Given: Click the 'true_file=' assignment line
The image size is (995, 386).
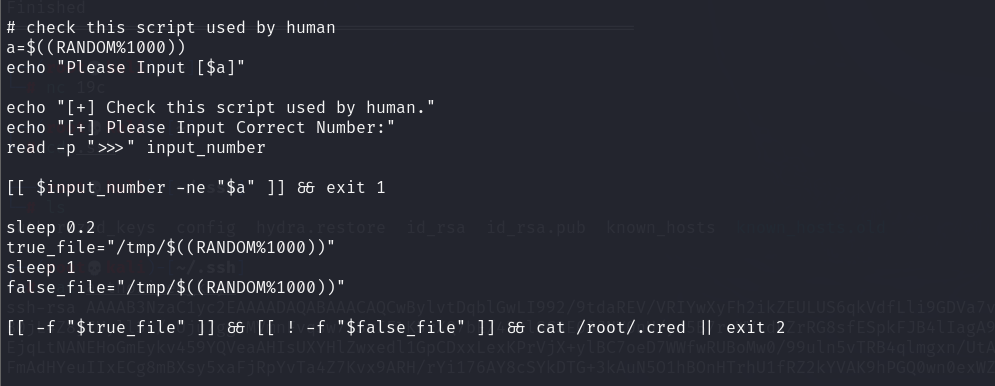Looking at the screenshot, I should coord(171,248).
